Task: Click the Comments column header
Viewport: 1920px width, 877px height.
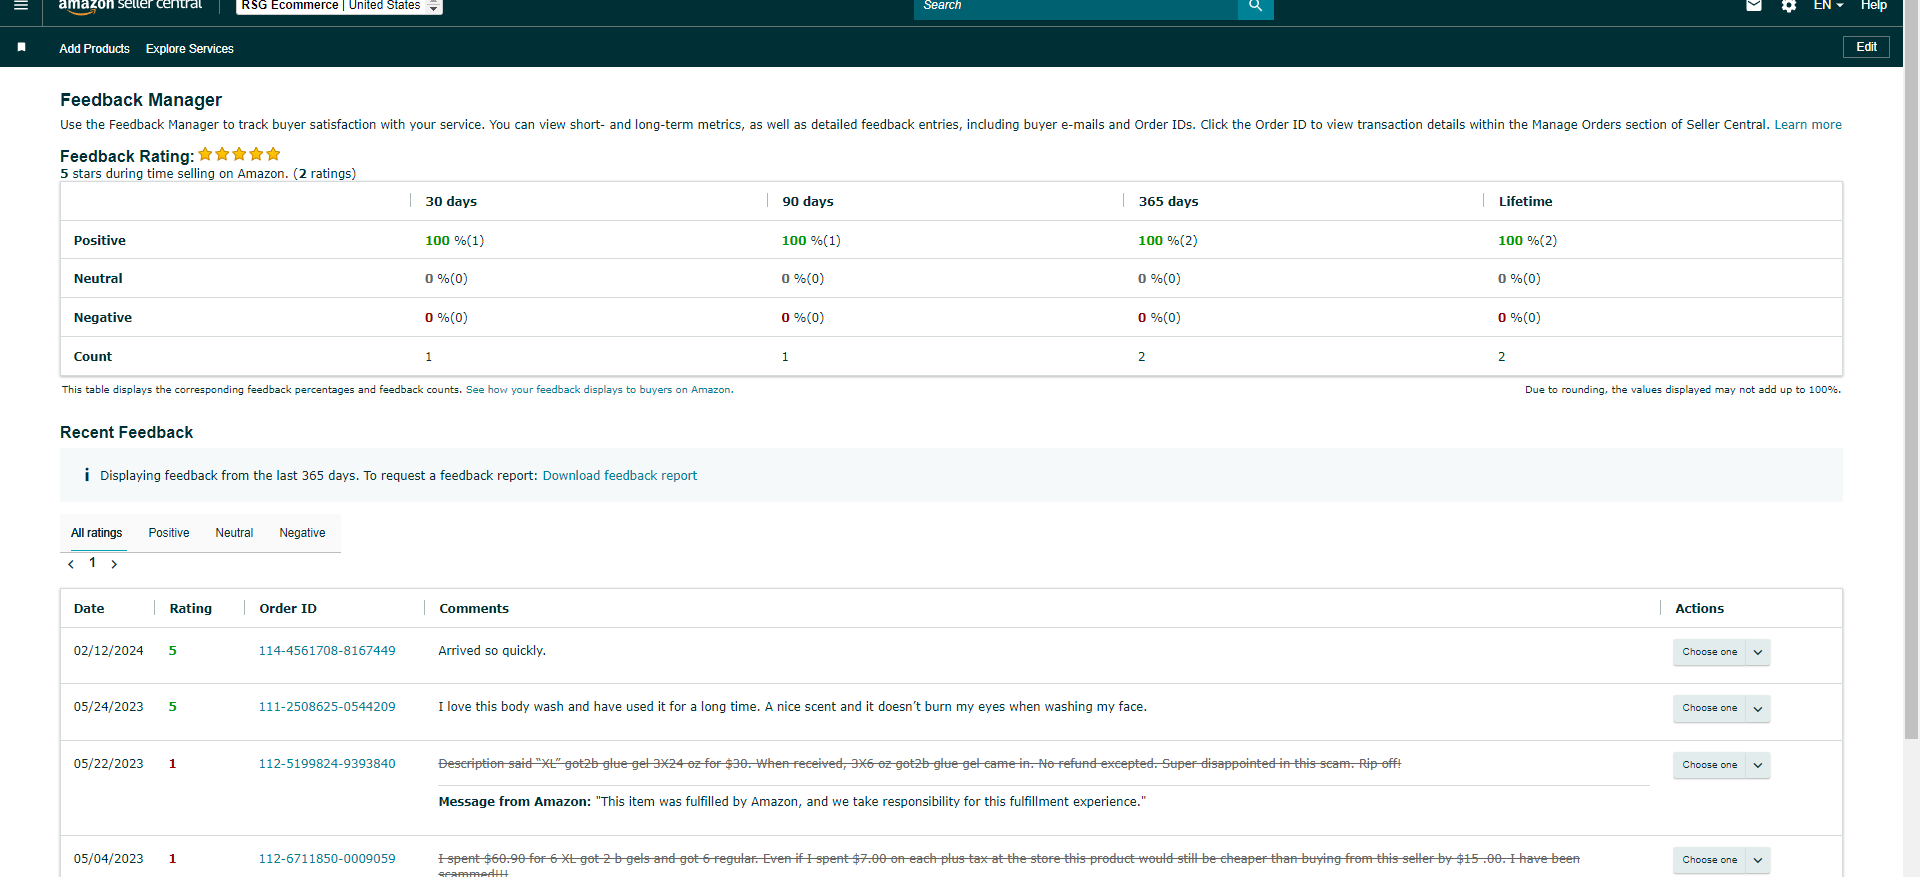Action: 474,609
